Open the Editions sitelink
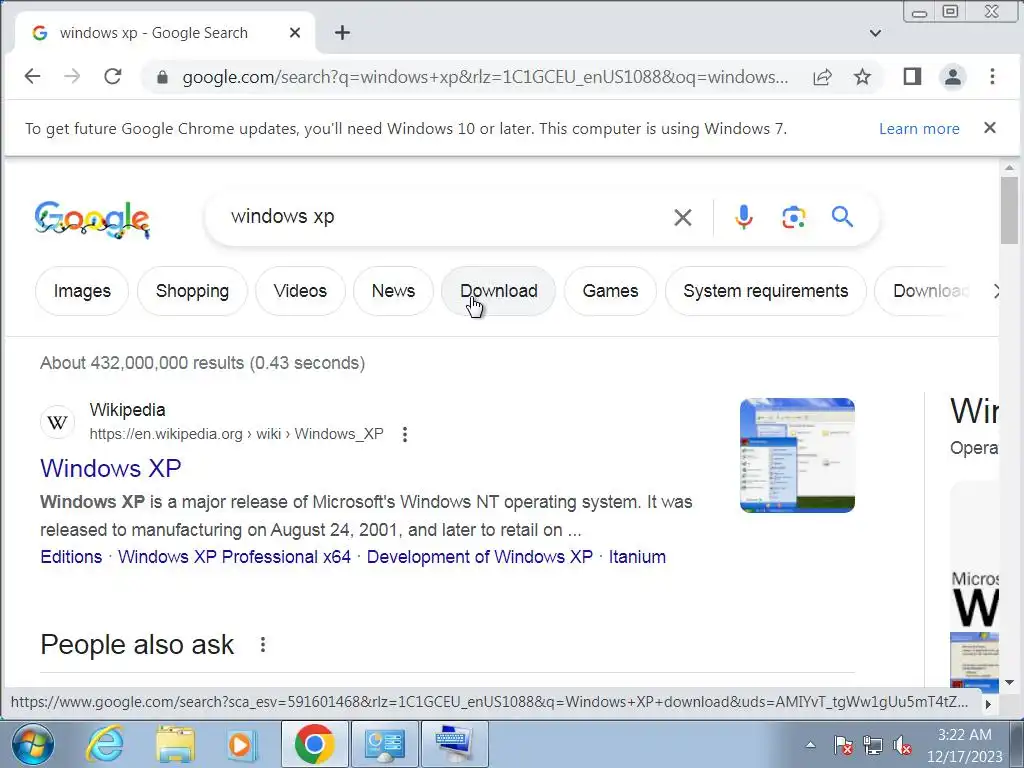 tap(71, 557)
